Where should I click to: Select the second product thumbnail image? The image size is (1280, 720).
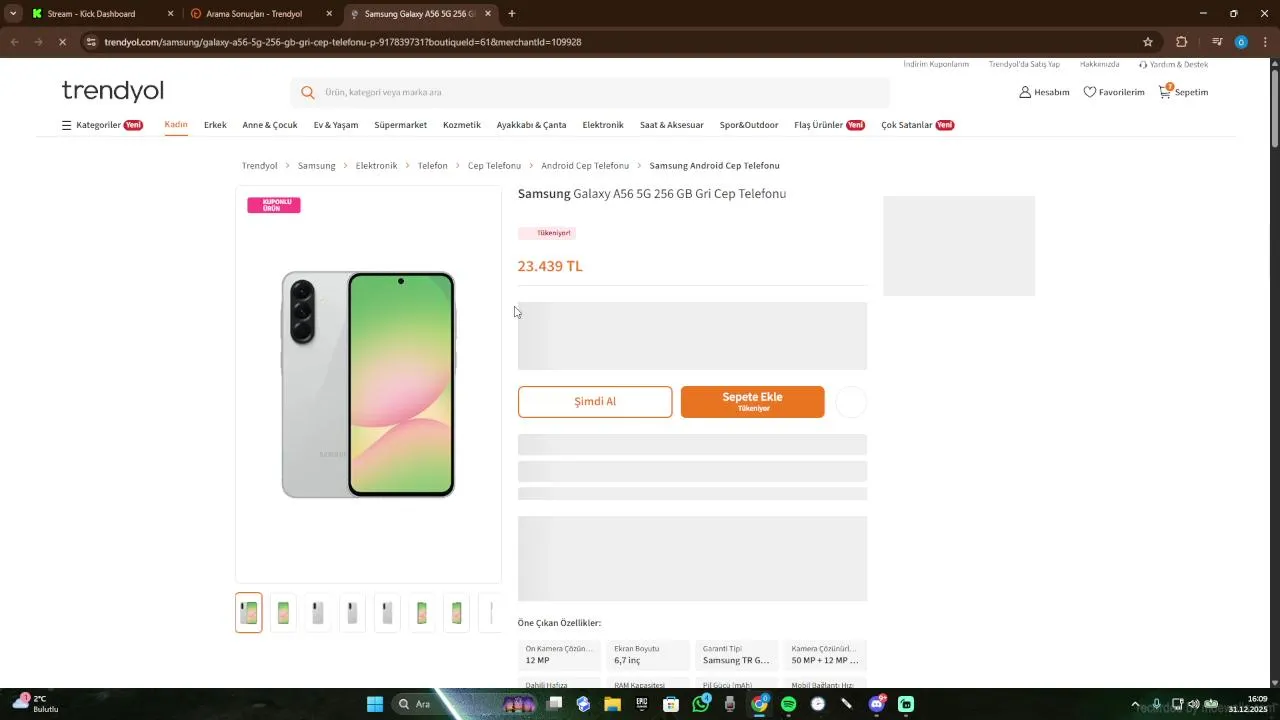283,613
